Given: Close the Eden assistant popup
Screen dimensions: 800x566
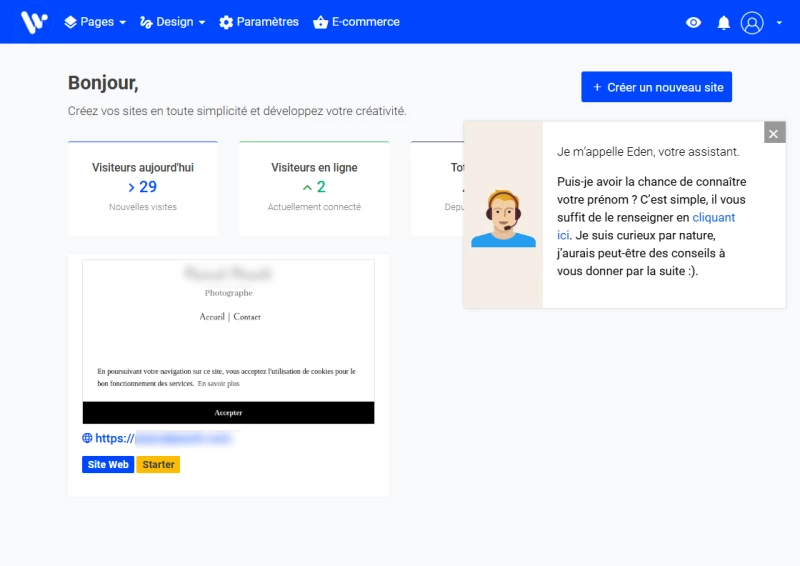Looking at the screenshot, I should coord(774,133).
